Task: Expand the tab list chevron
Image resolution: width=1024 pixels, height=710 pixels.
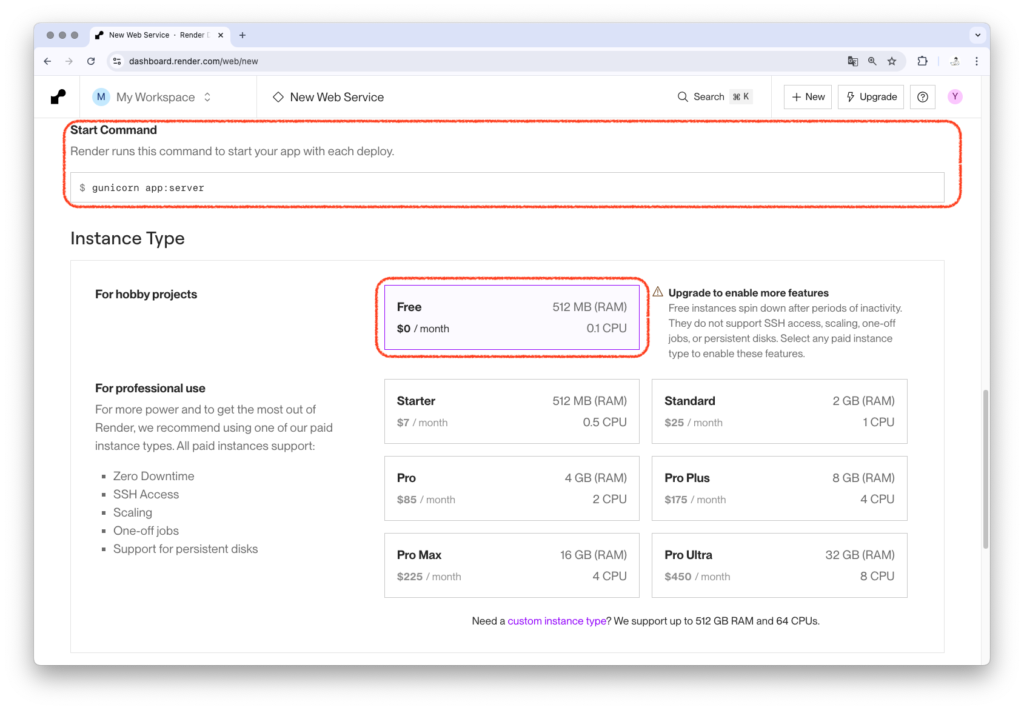Action: pyautogui.click(x=977, y=35)
